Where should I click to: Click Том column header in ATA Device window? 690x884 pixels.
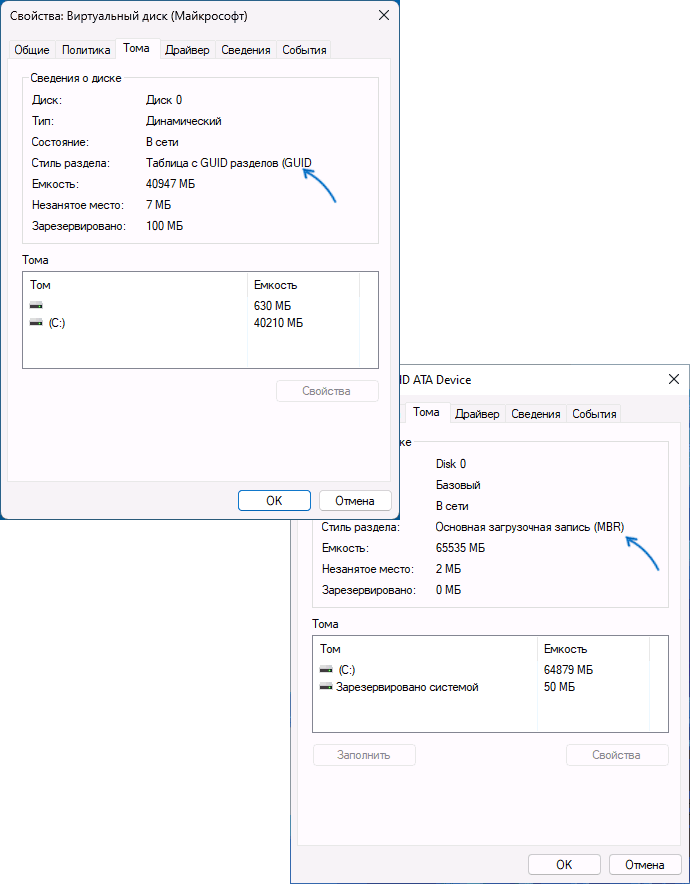[x=425, y=649]
